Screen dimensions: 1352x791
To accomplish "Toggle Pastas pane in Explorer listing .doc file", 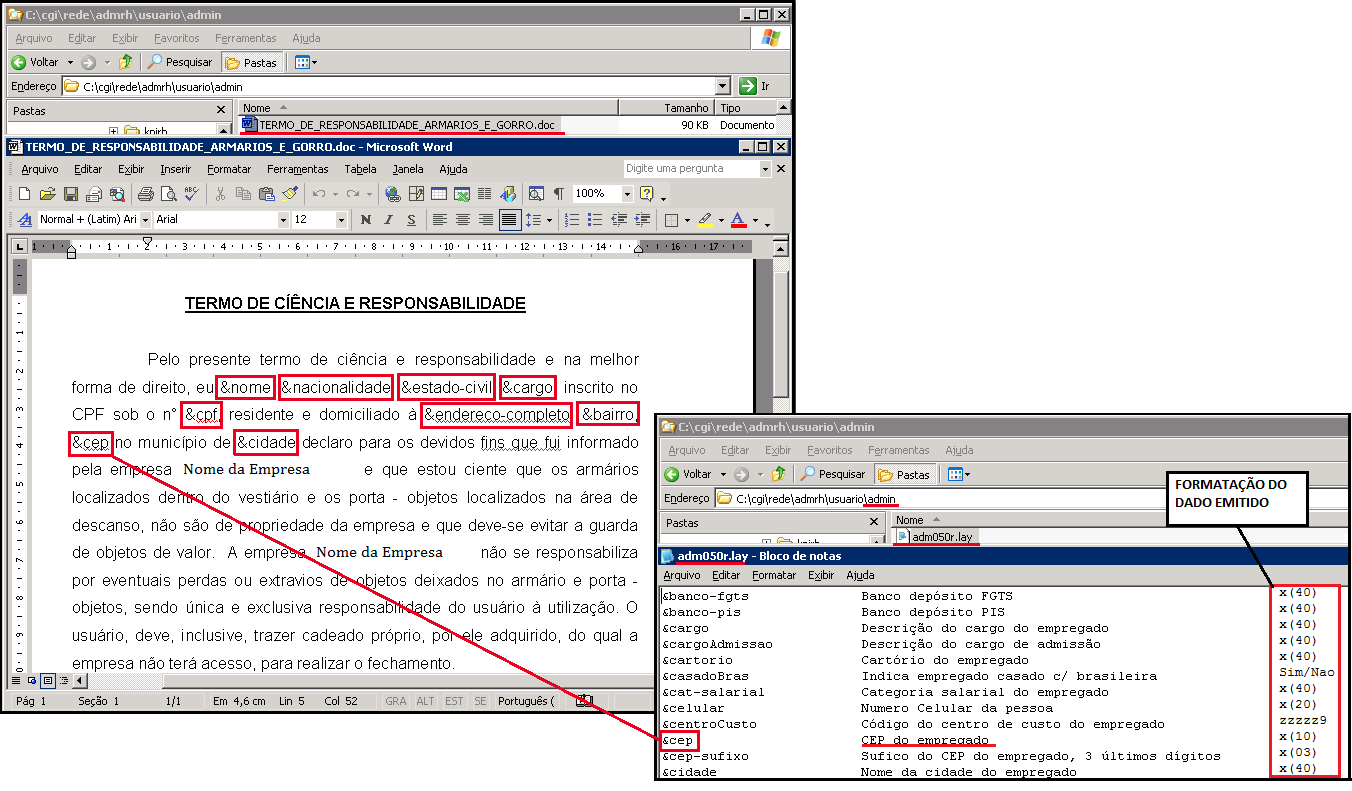I will (251, 62).
